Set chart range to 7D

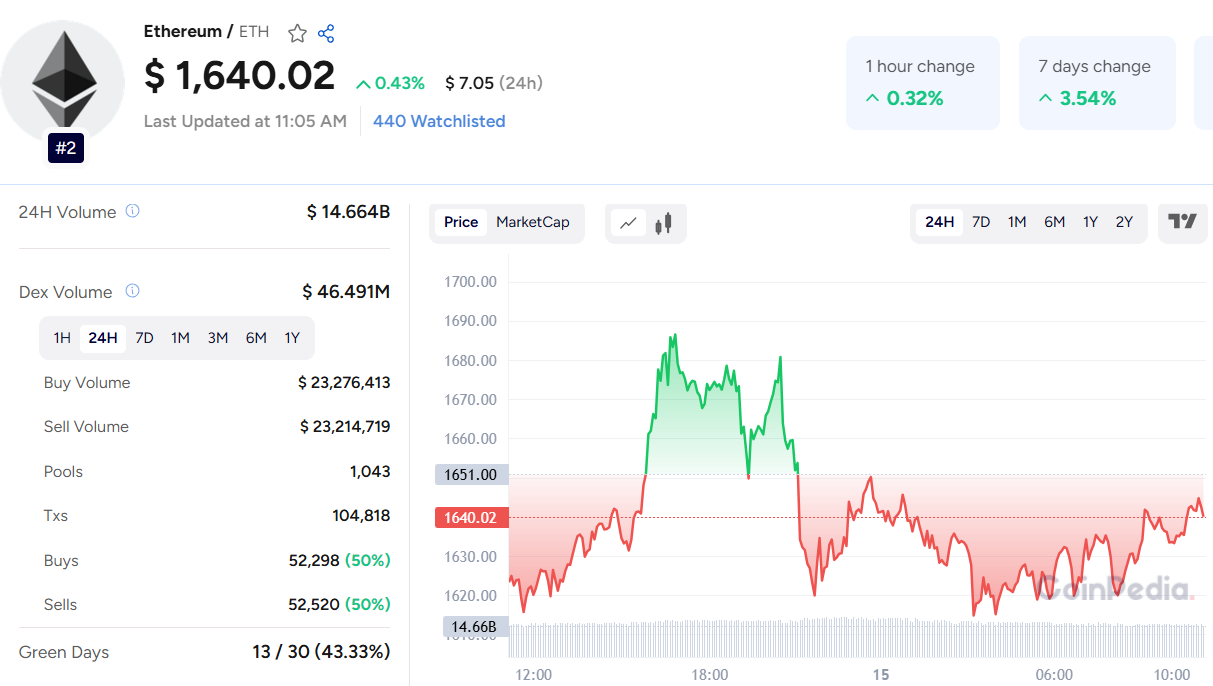click(x=981, y=222)
